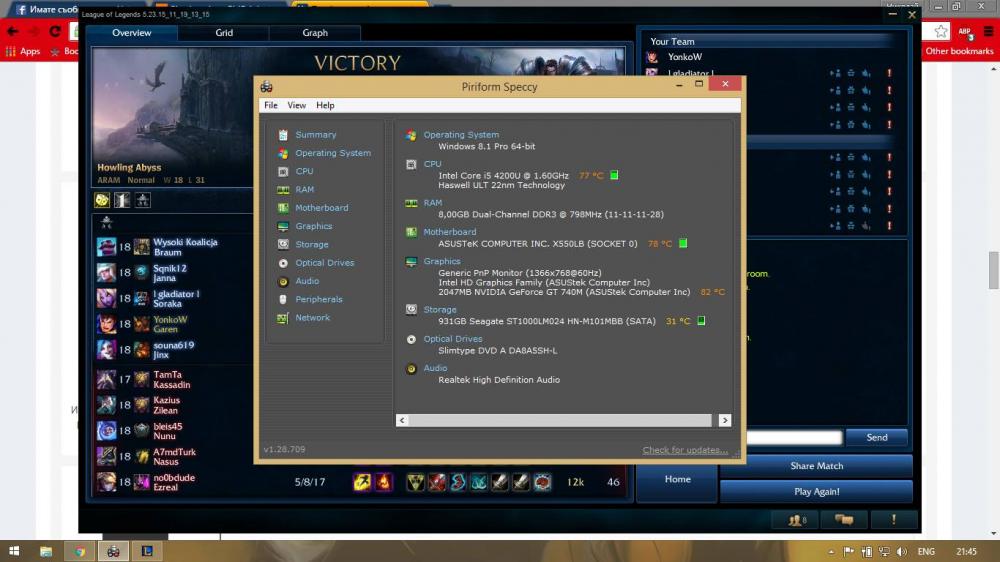
Task: Click the left arrow of Speccy horizontal scrollbar
Action: coord(402,420)
